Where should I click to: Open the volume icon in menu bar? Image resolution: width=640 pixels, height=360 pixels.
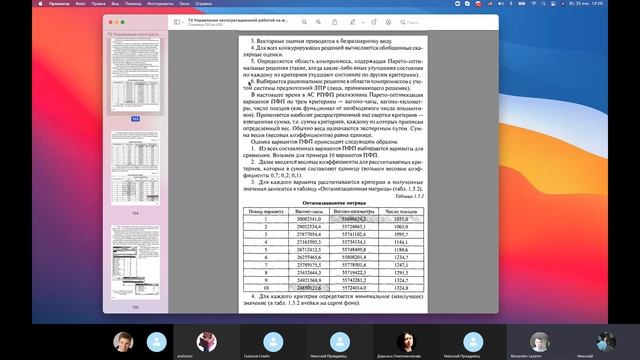click(x=501, y=4)
